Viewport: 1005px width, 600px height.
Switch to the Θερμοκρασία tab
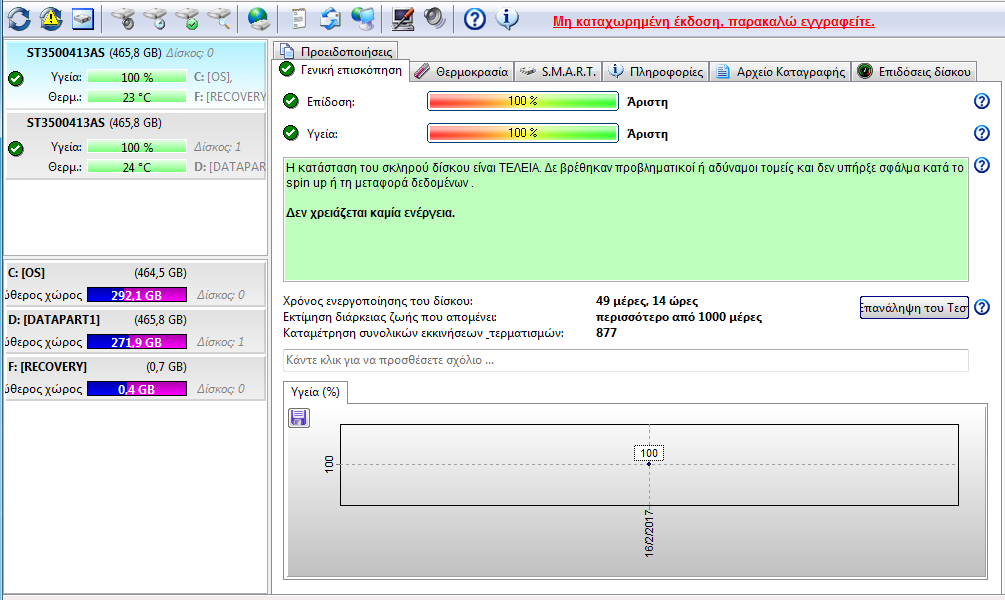tap(461, 71)
